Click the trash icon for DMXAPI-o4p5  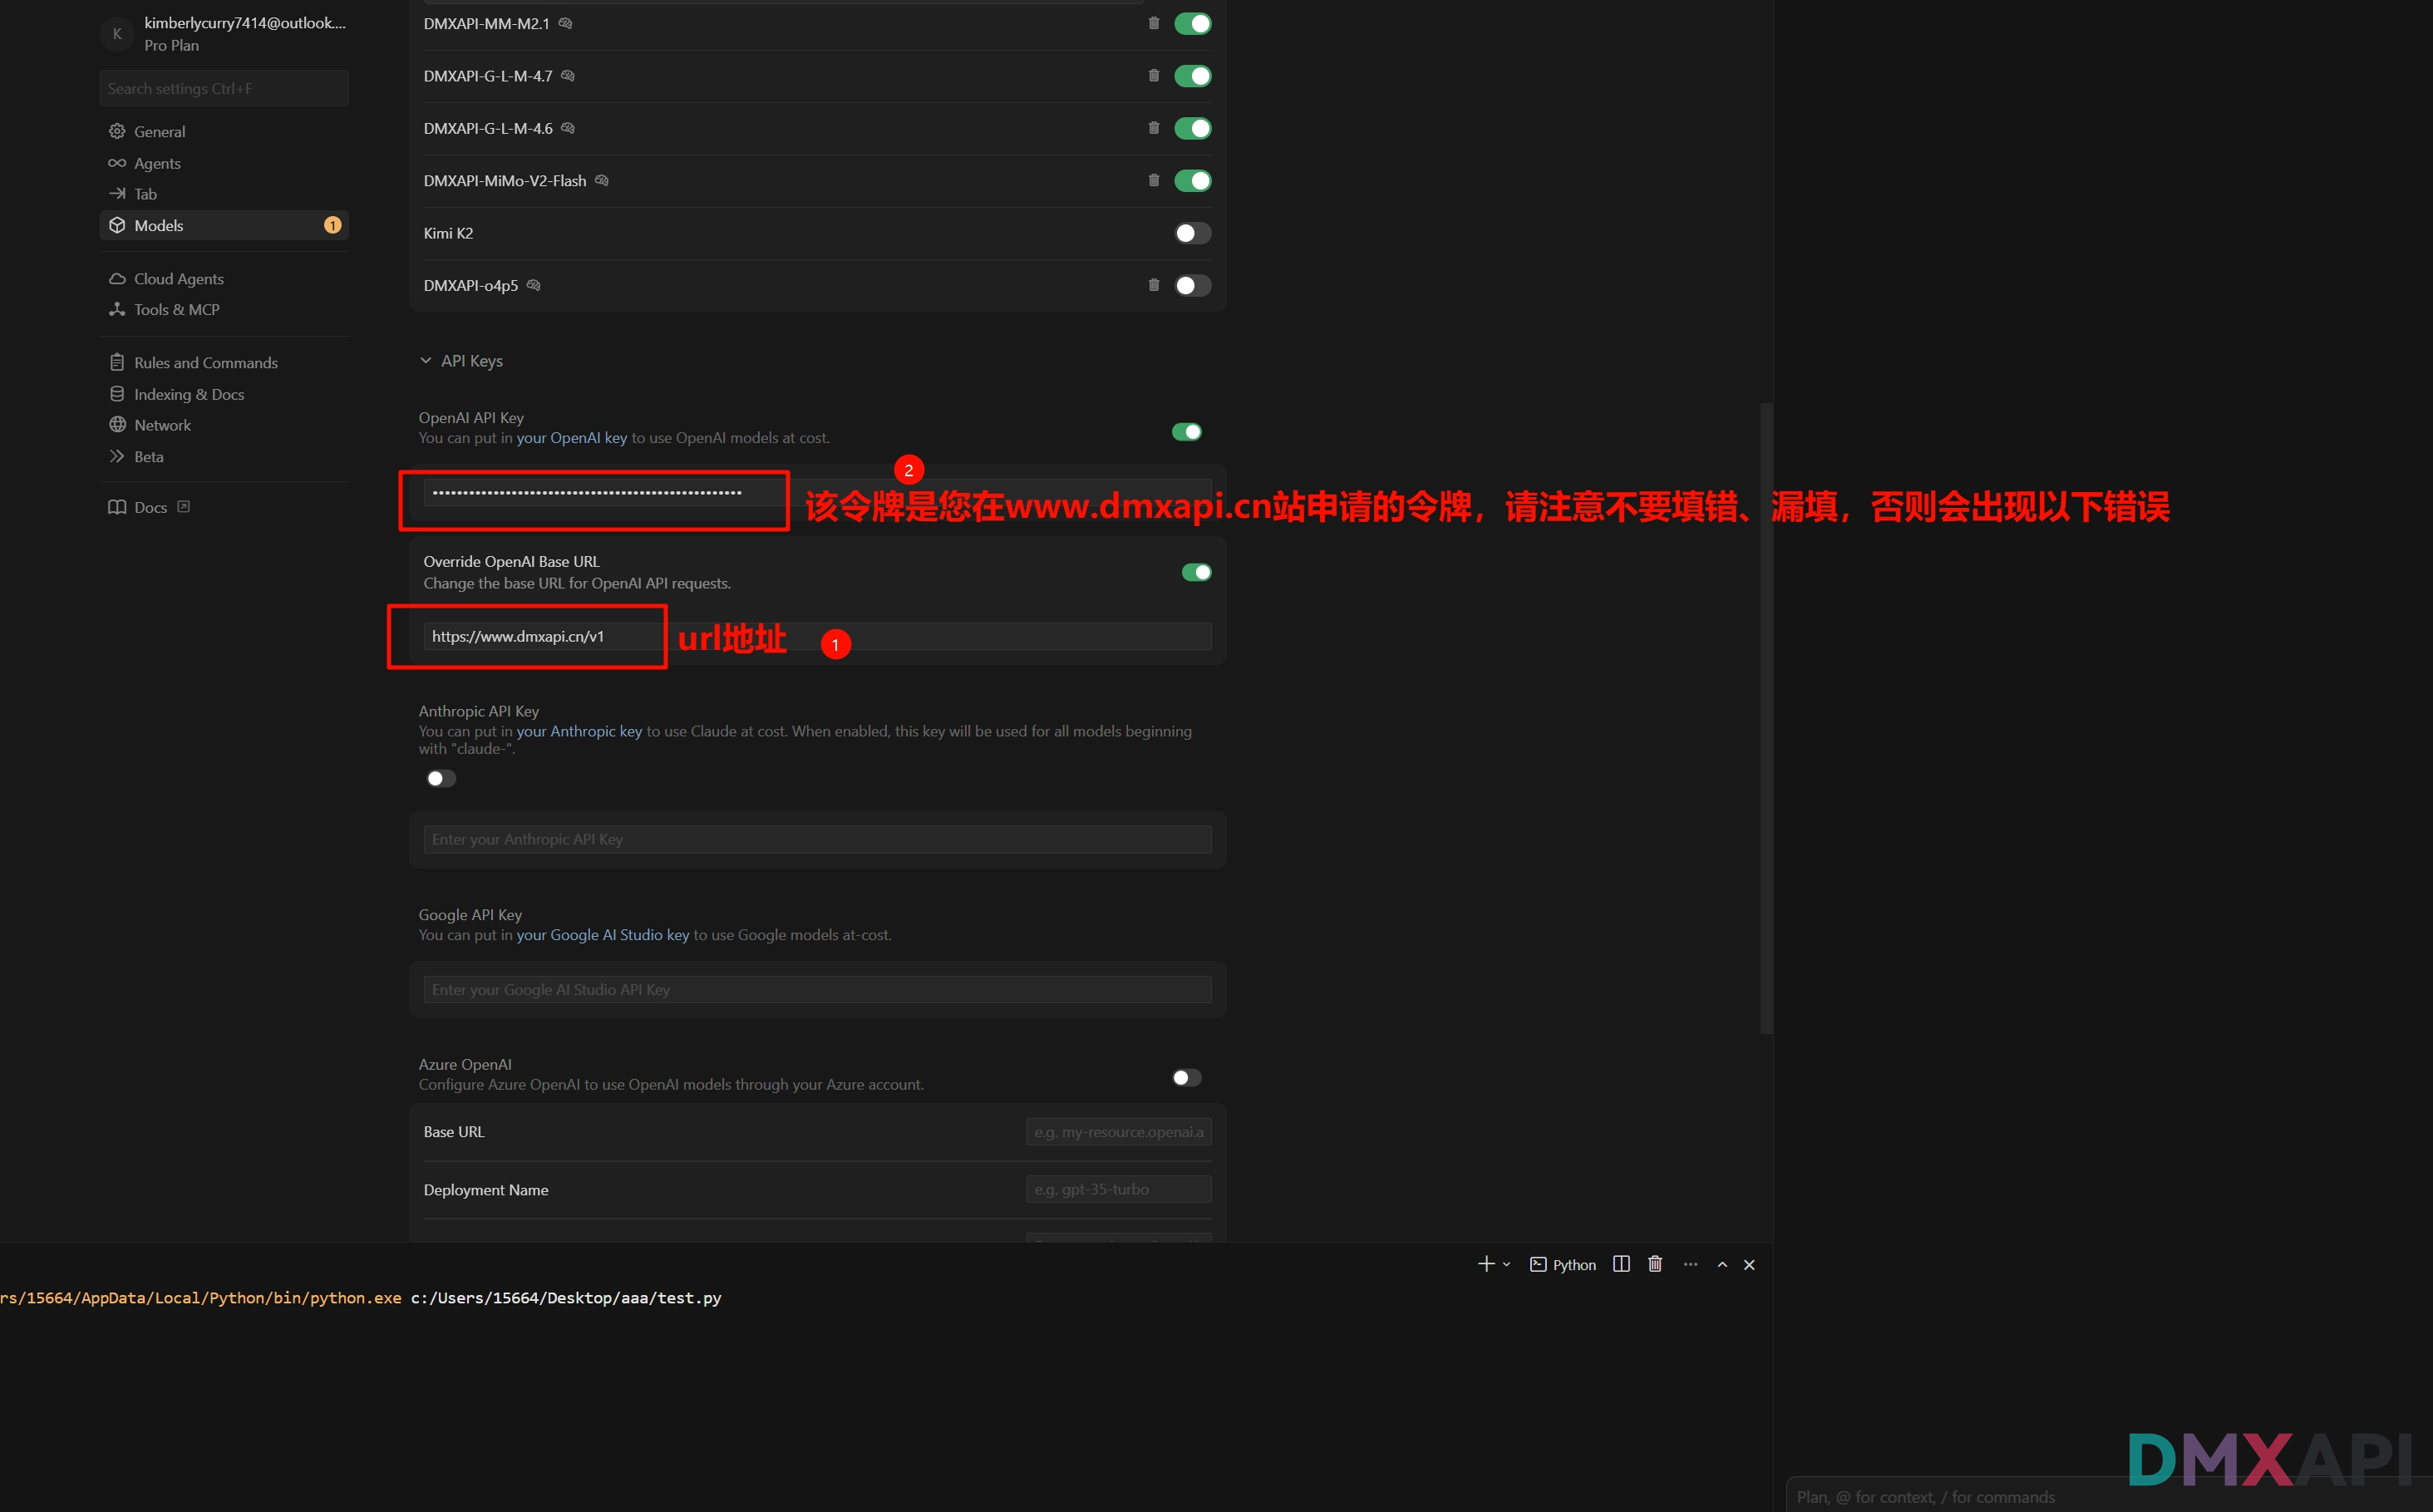1153,285
